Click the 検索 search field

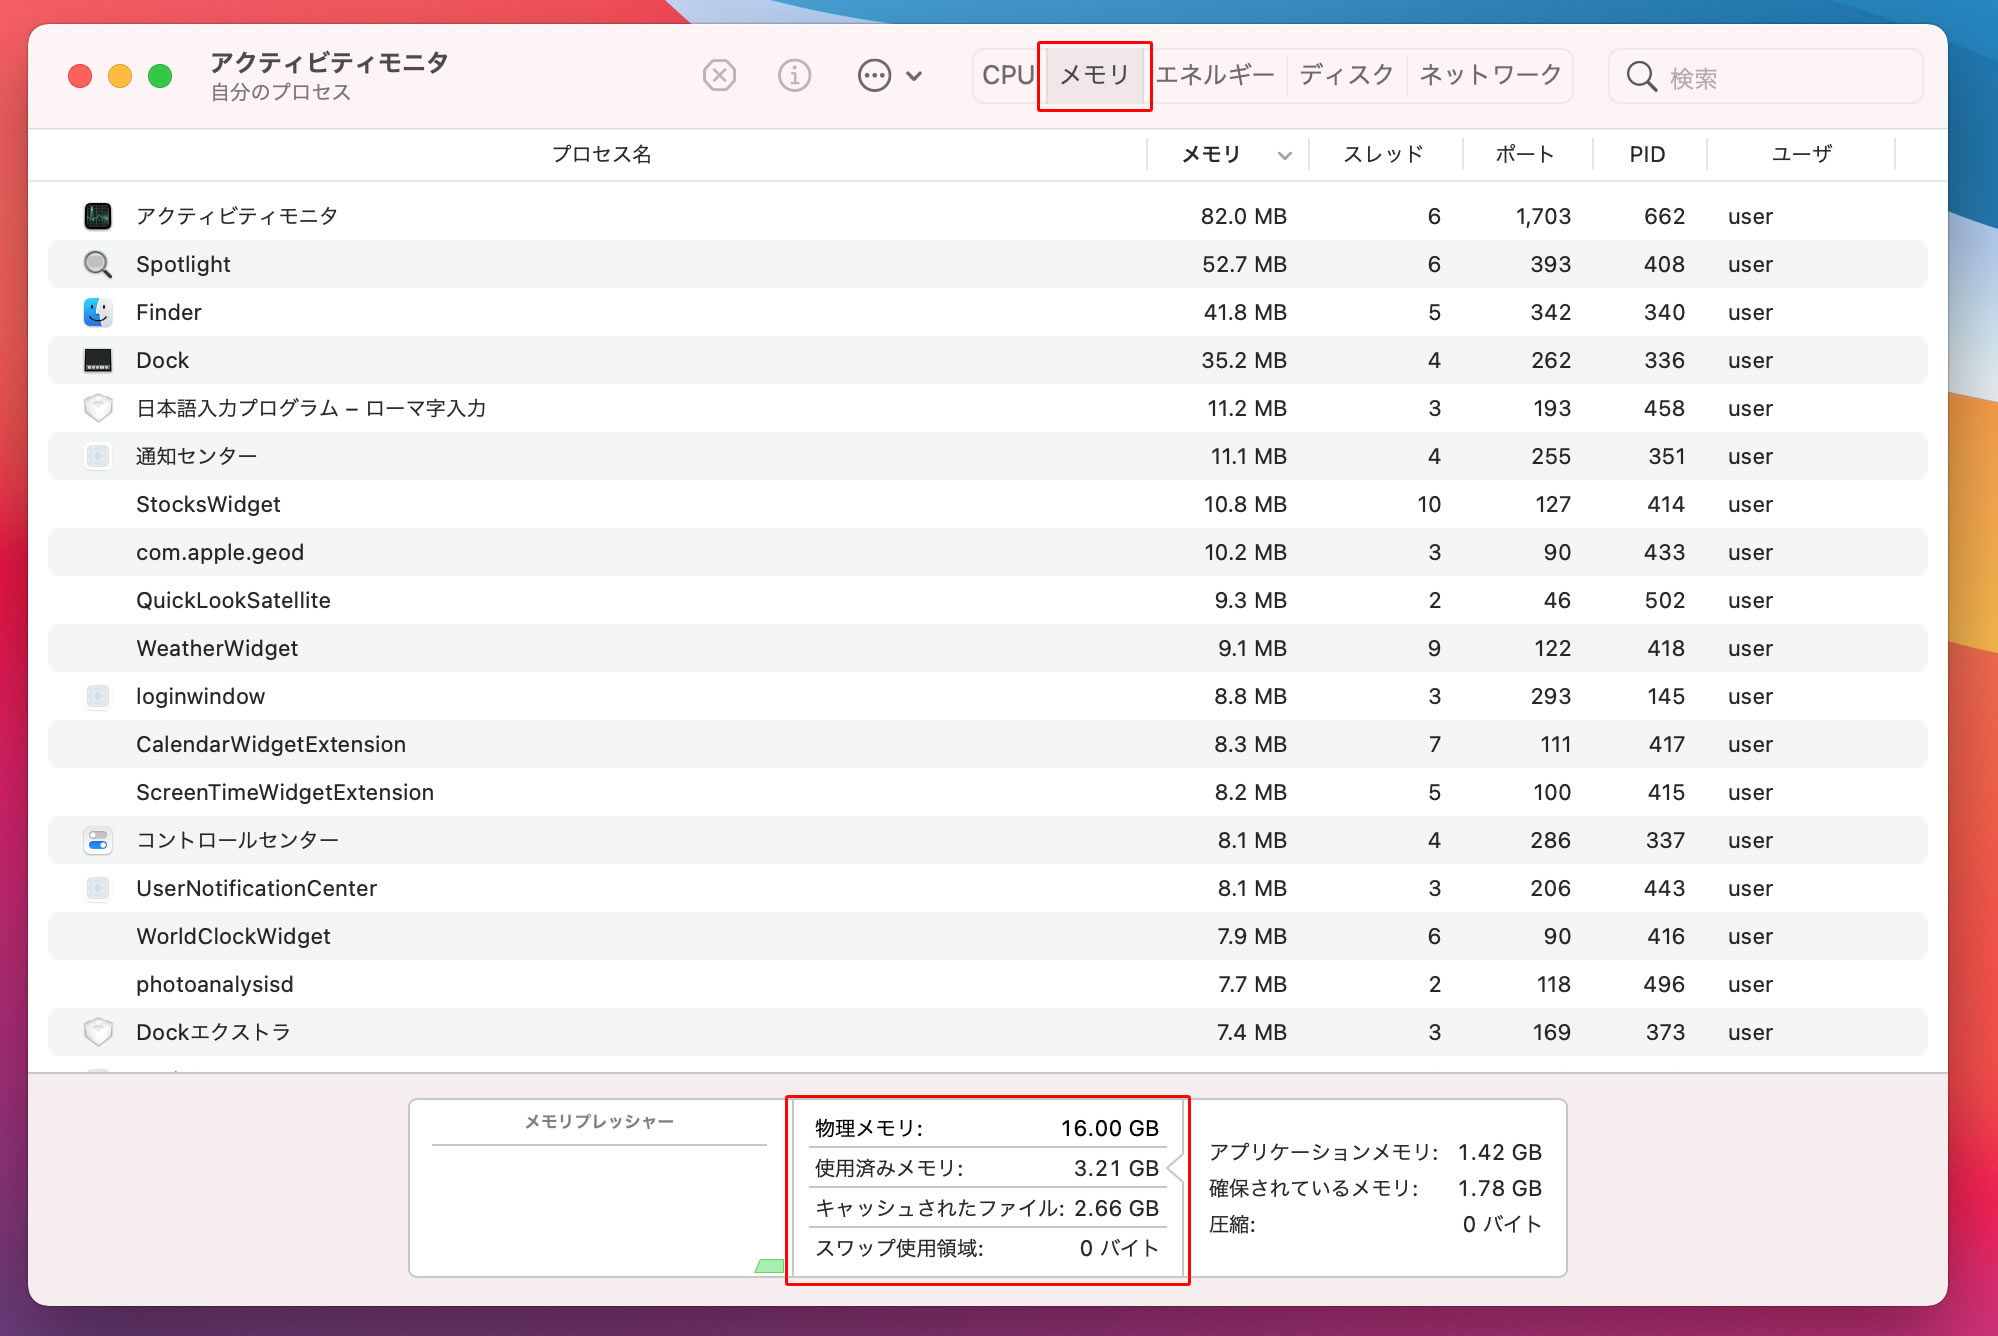pos(1766,76)
